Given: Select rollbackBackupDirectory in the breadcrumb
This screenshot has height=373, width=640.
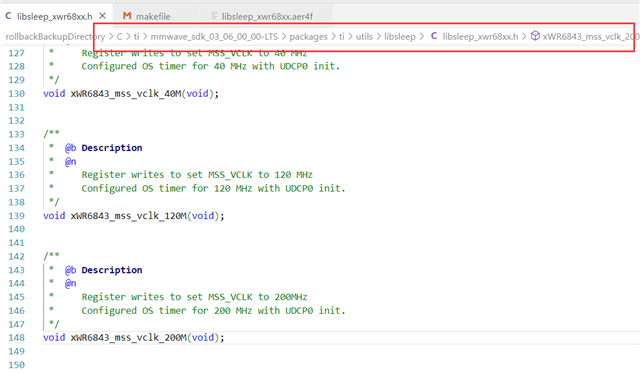Looking at the screenshot, I should coord(55,37).
